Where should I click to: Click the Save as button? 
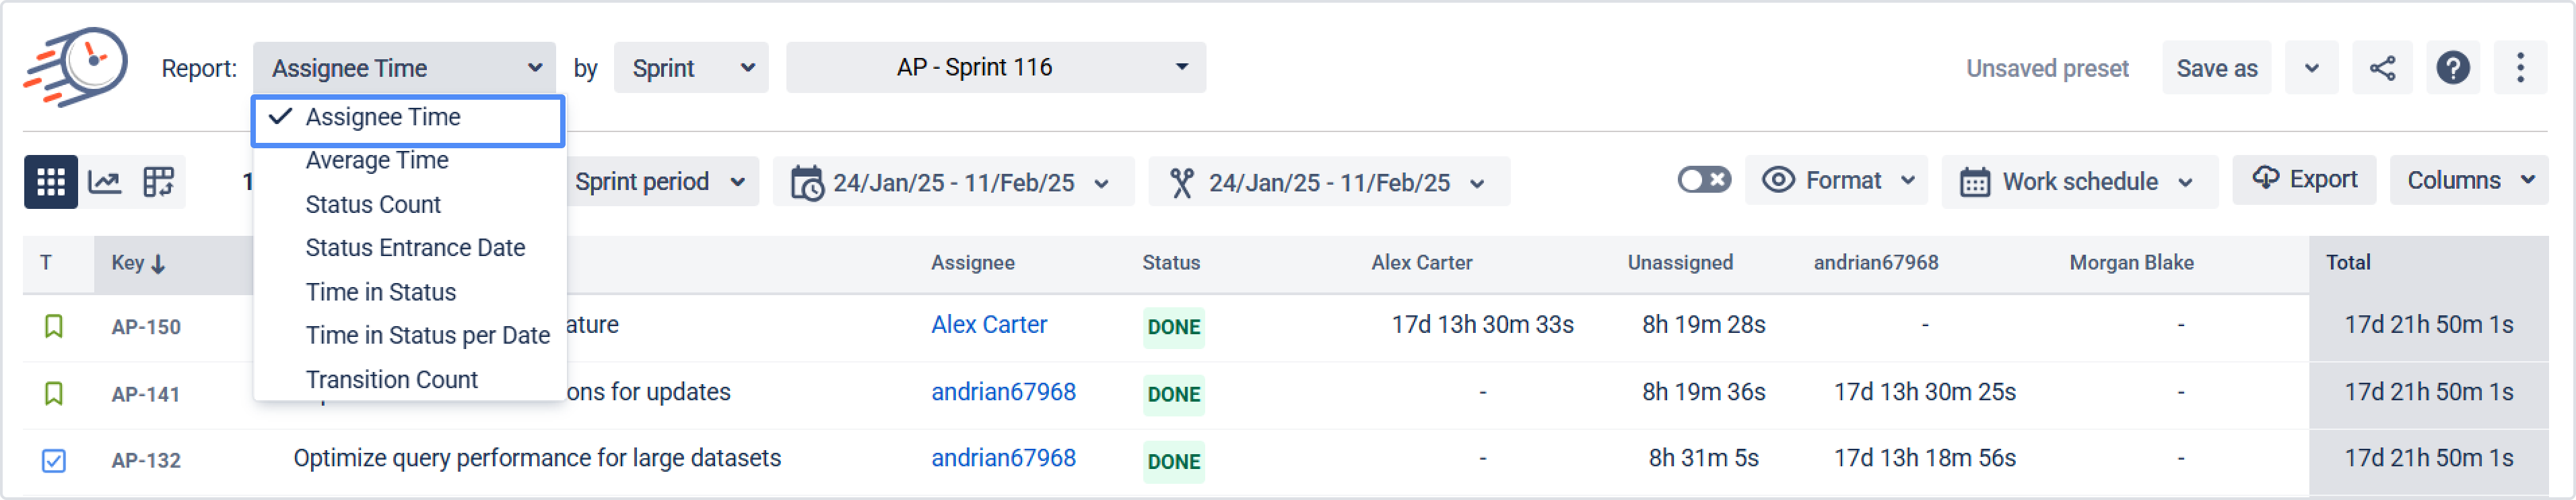point(2216,68)
